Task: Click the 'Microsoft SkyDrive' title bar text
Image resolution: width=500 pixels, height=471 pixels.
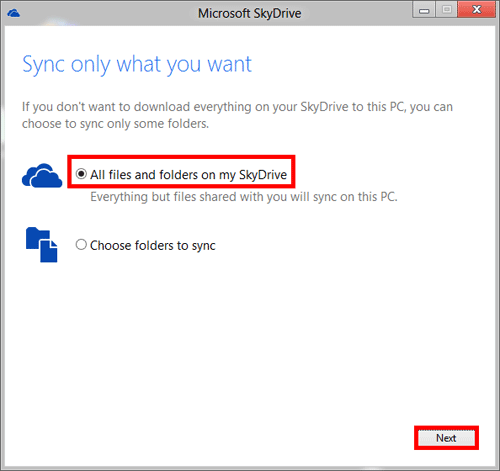Action: (250, 13)
